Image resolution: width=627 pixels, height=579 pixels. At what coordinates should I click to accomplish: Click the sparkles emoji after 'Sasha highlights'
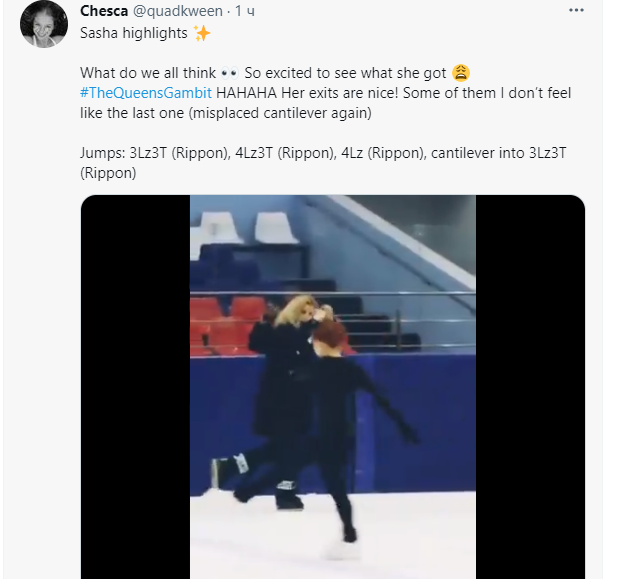coord(202,33)
